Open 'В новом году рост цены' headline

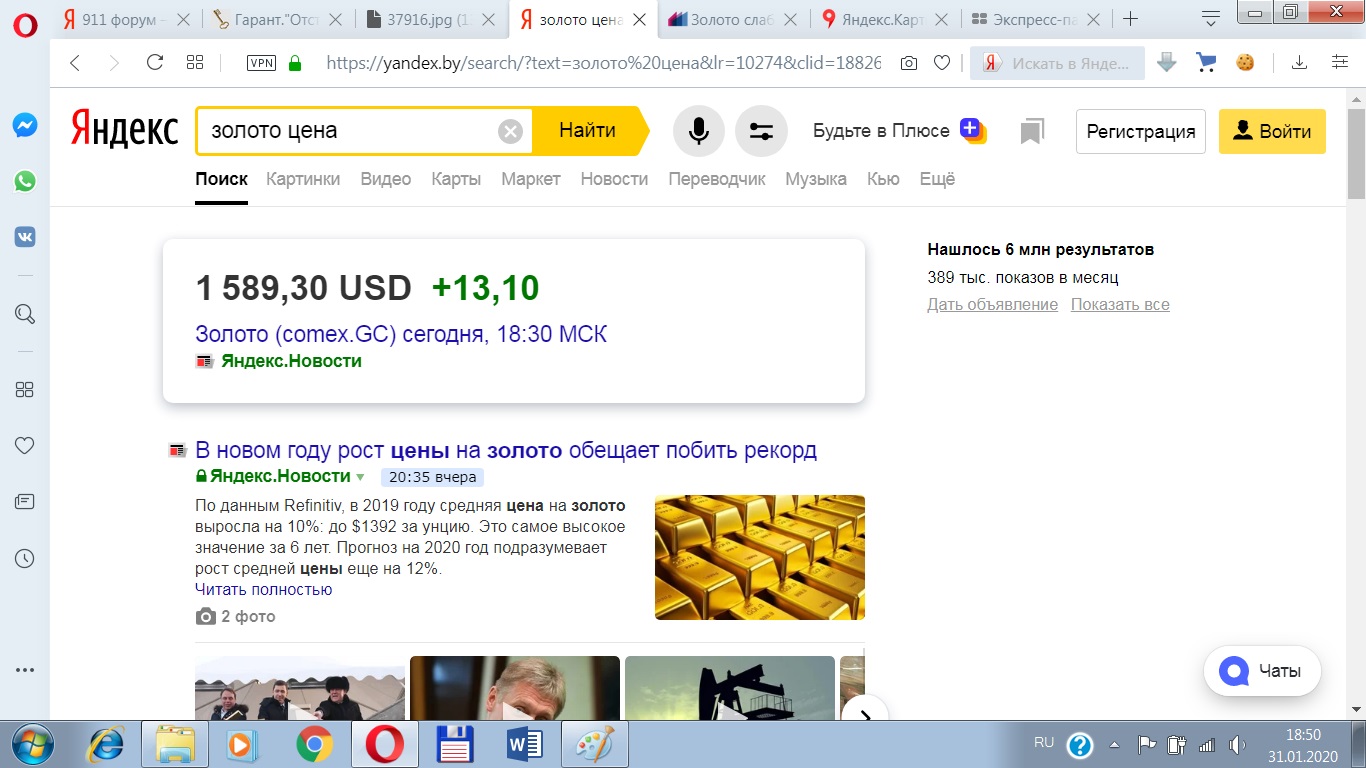[x=506, y=450]
